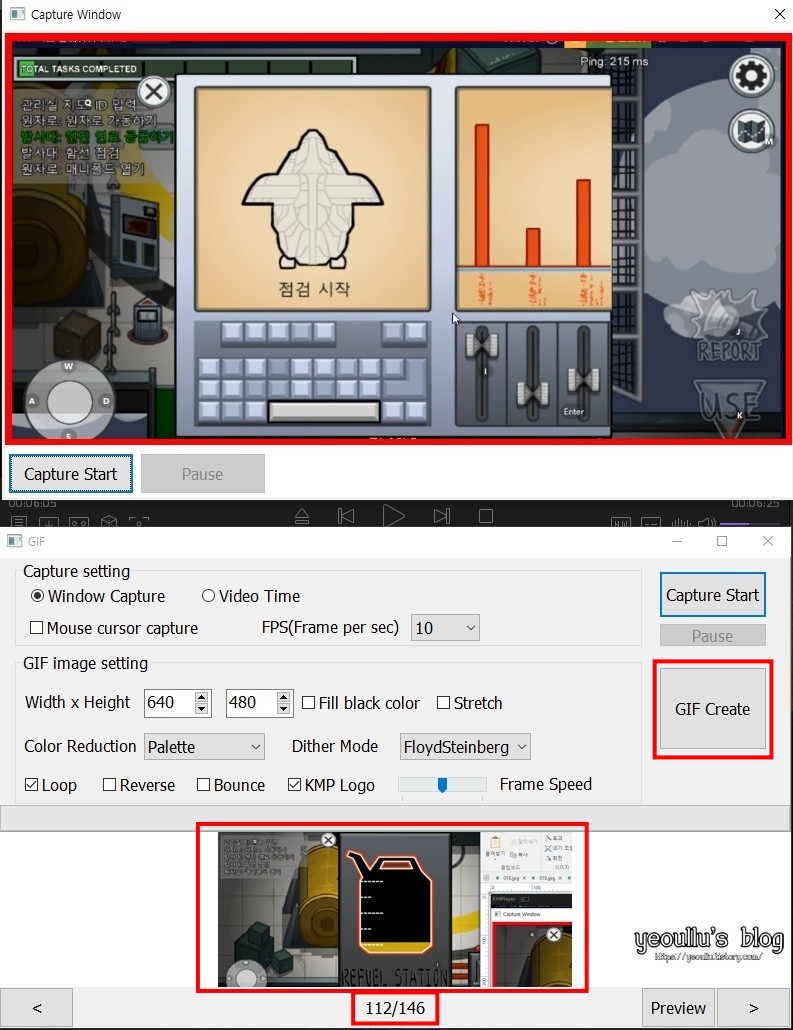
Task: Click the KMPlayer subtitle icon
Action: tap(650, 523)
